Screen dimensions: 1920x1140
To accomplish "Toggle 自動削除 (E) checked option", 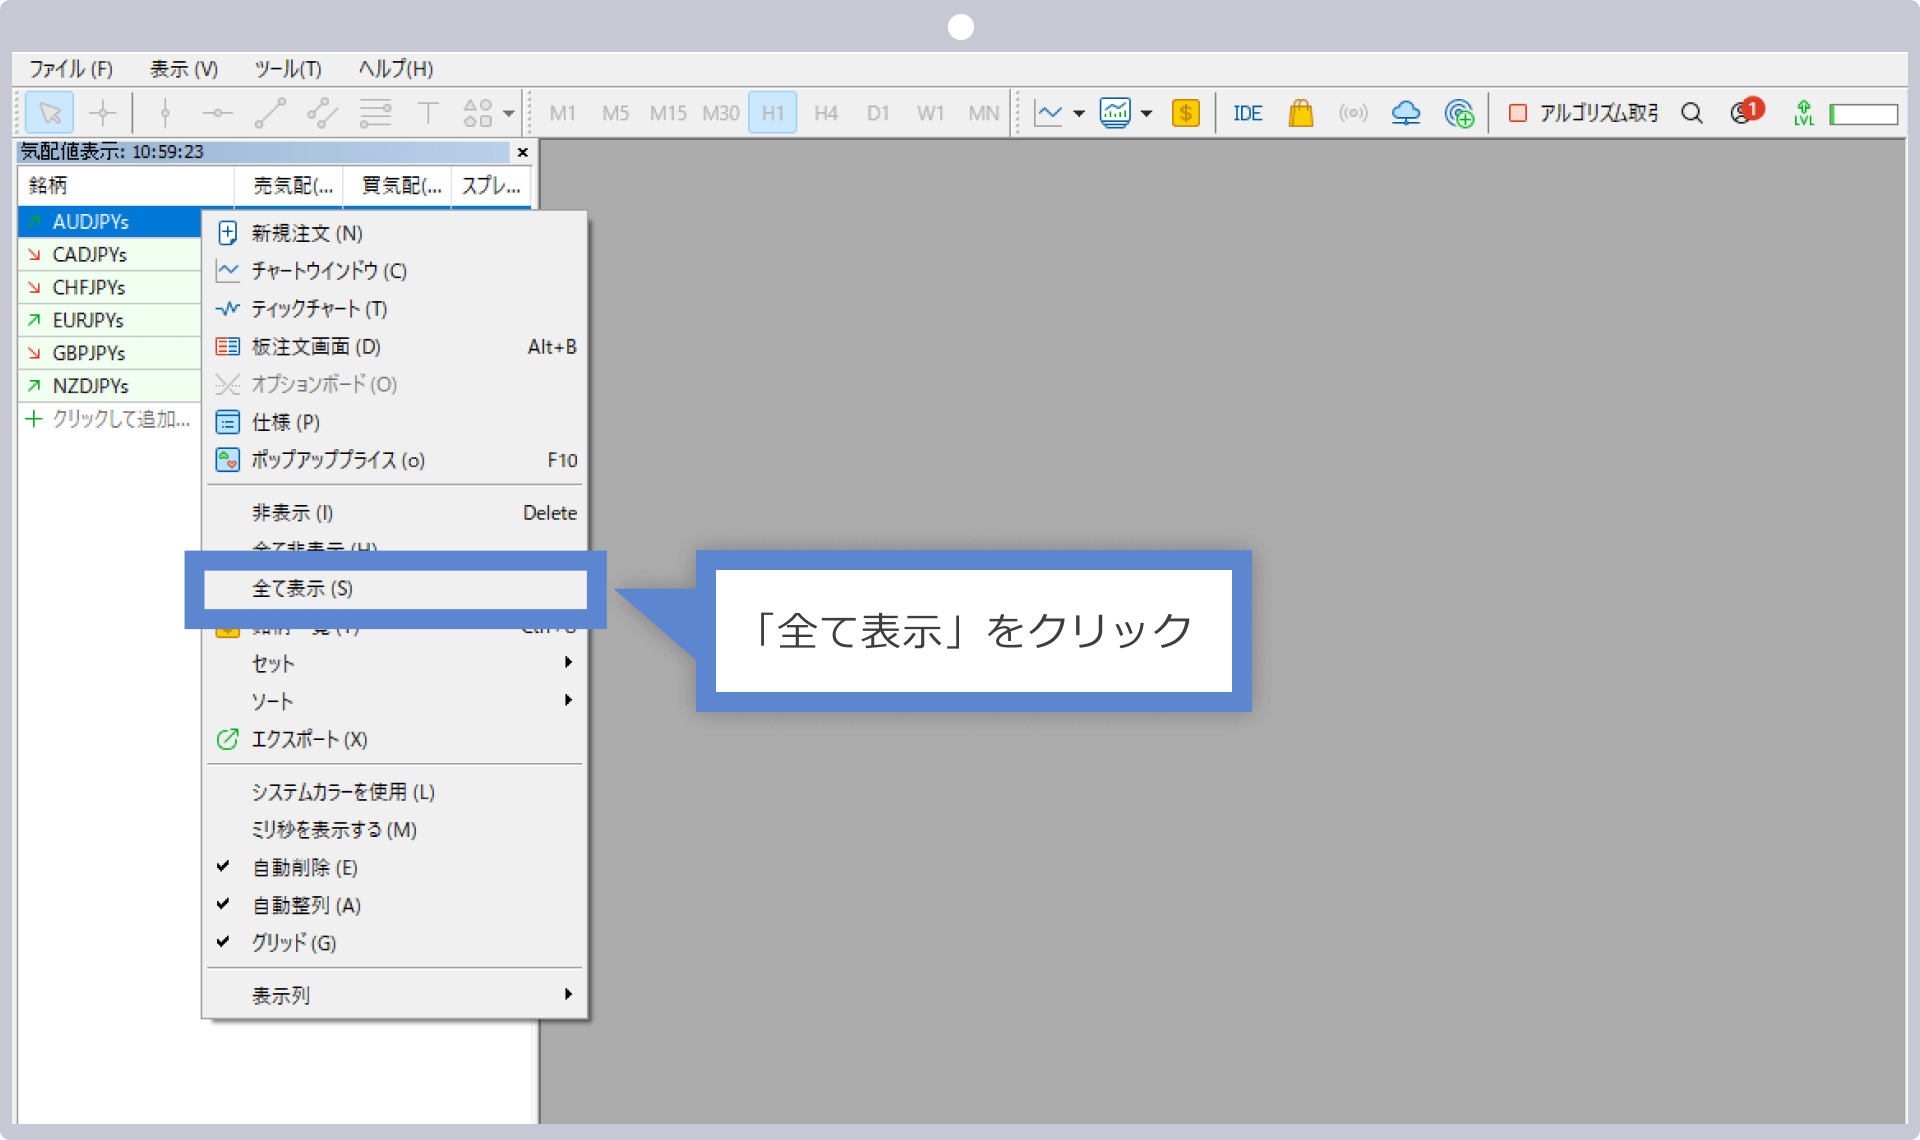I will pyautogui.click(x=395, y=867).
